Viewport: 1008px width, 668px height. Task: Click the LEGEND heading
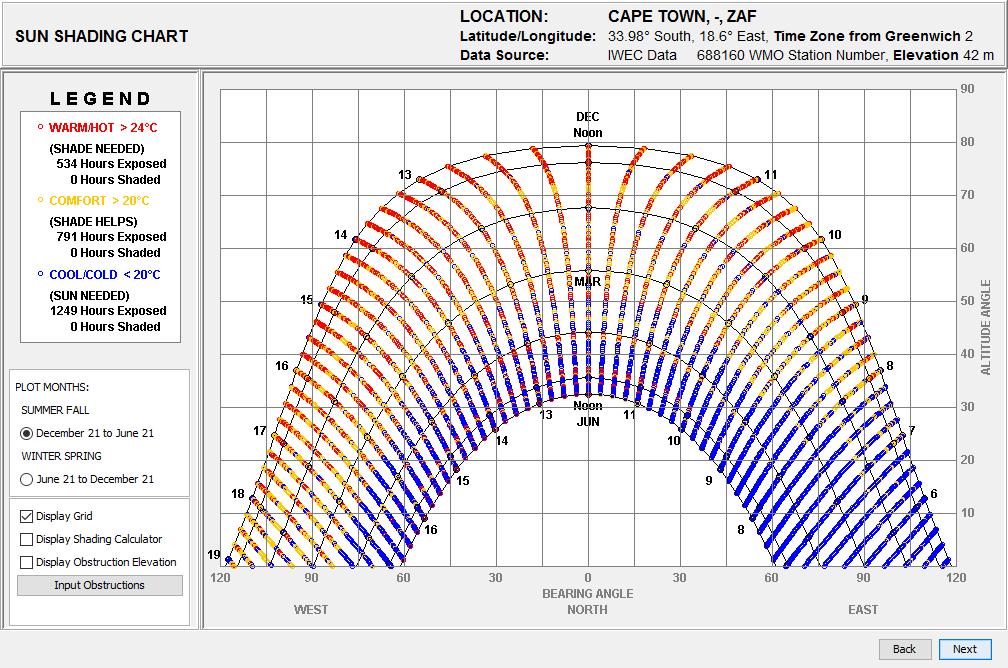[100, 98]
